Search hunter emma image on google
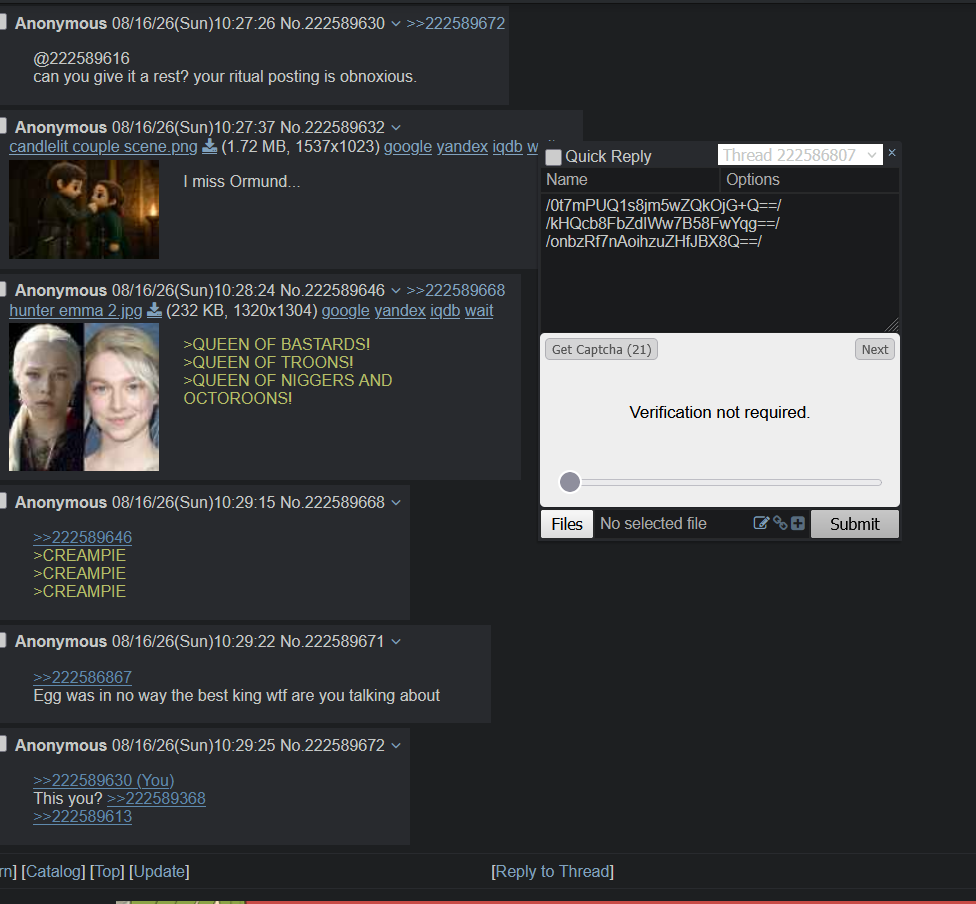Viewport: 976px width, 904px height. [x=345, y=310]
